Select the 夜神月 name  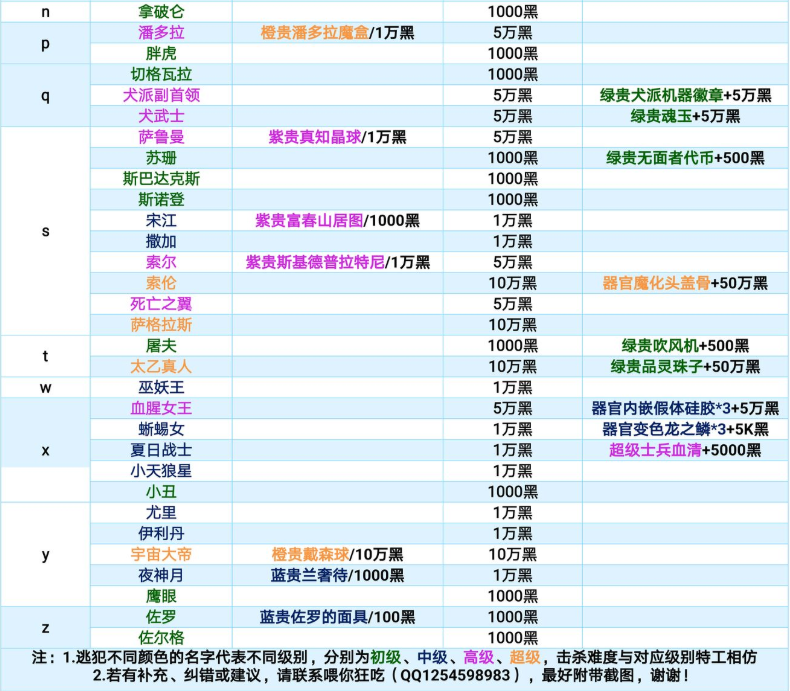tap(161, 575)
